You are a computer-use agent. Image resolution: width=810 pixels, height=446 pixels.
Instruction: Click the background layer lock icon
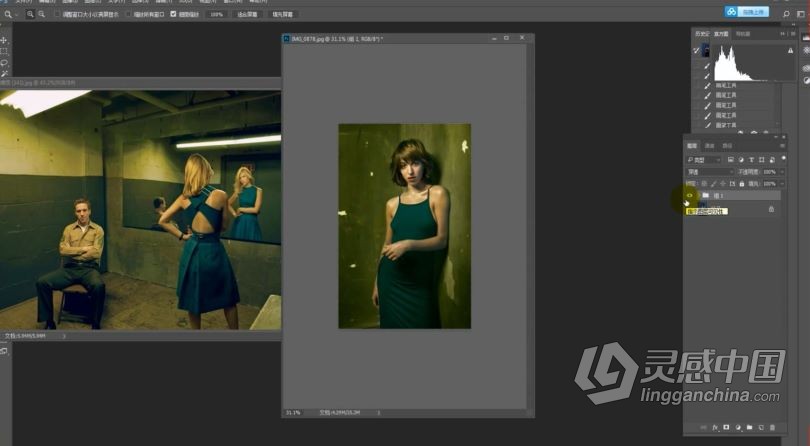(x=771, y=209)
